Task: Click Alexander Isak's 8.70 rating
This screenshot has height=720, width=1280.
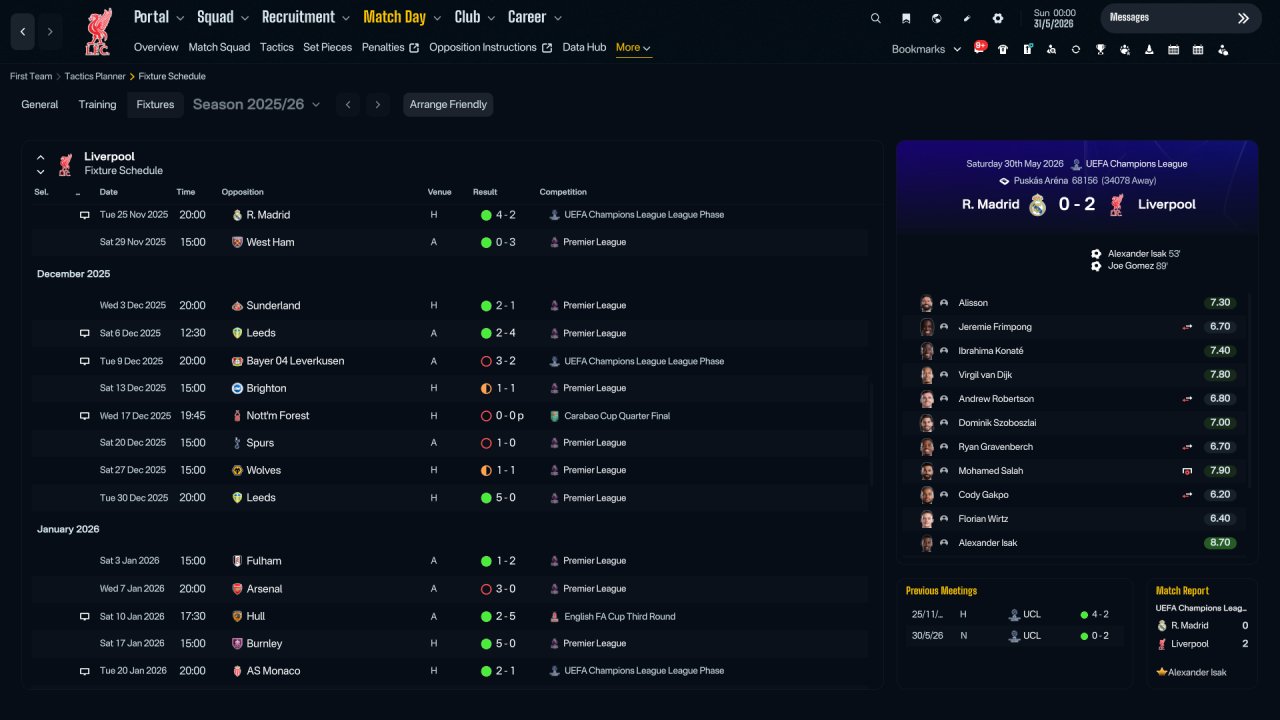Action: tap(1220, 543)
